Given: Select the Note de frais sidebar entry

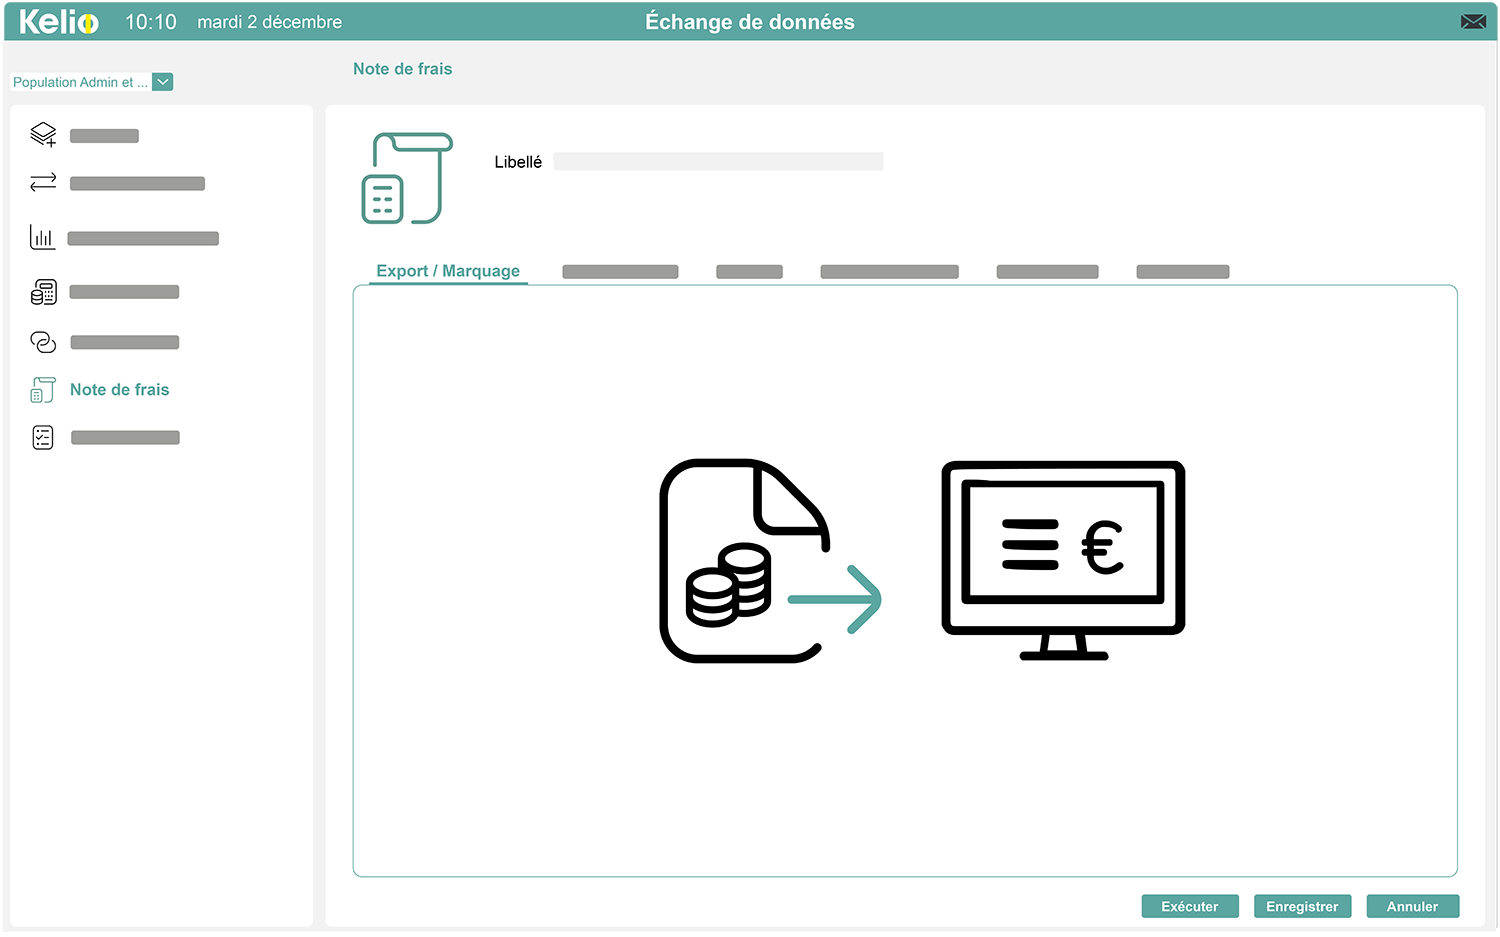Looking at the screenshot, I should coord(119,389).
